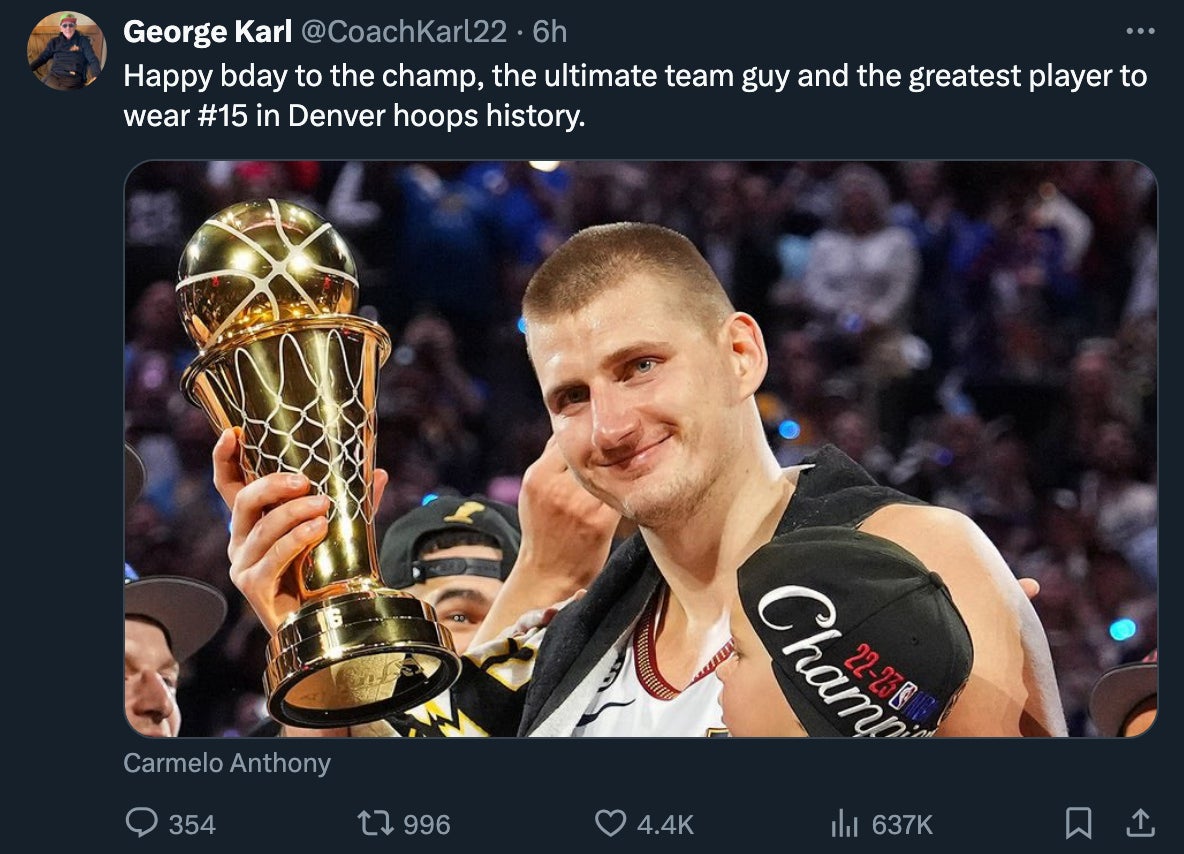Open the 6h timestamp link
Viewport: 1184px width, 854px height.
pyautogui.click(x=550, y=32)
